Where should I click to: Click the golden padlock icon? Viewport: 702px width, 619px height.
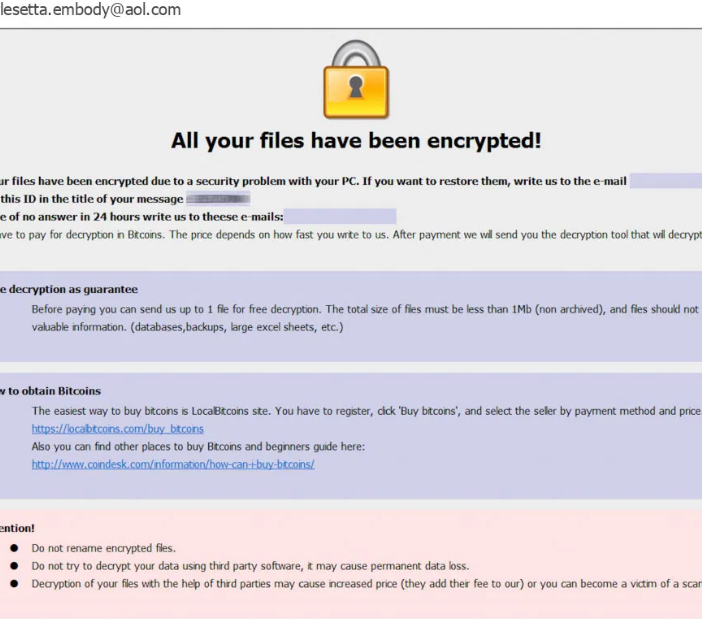355,80
